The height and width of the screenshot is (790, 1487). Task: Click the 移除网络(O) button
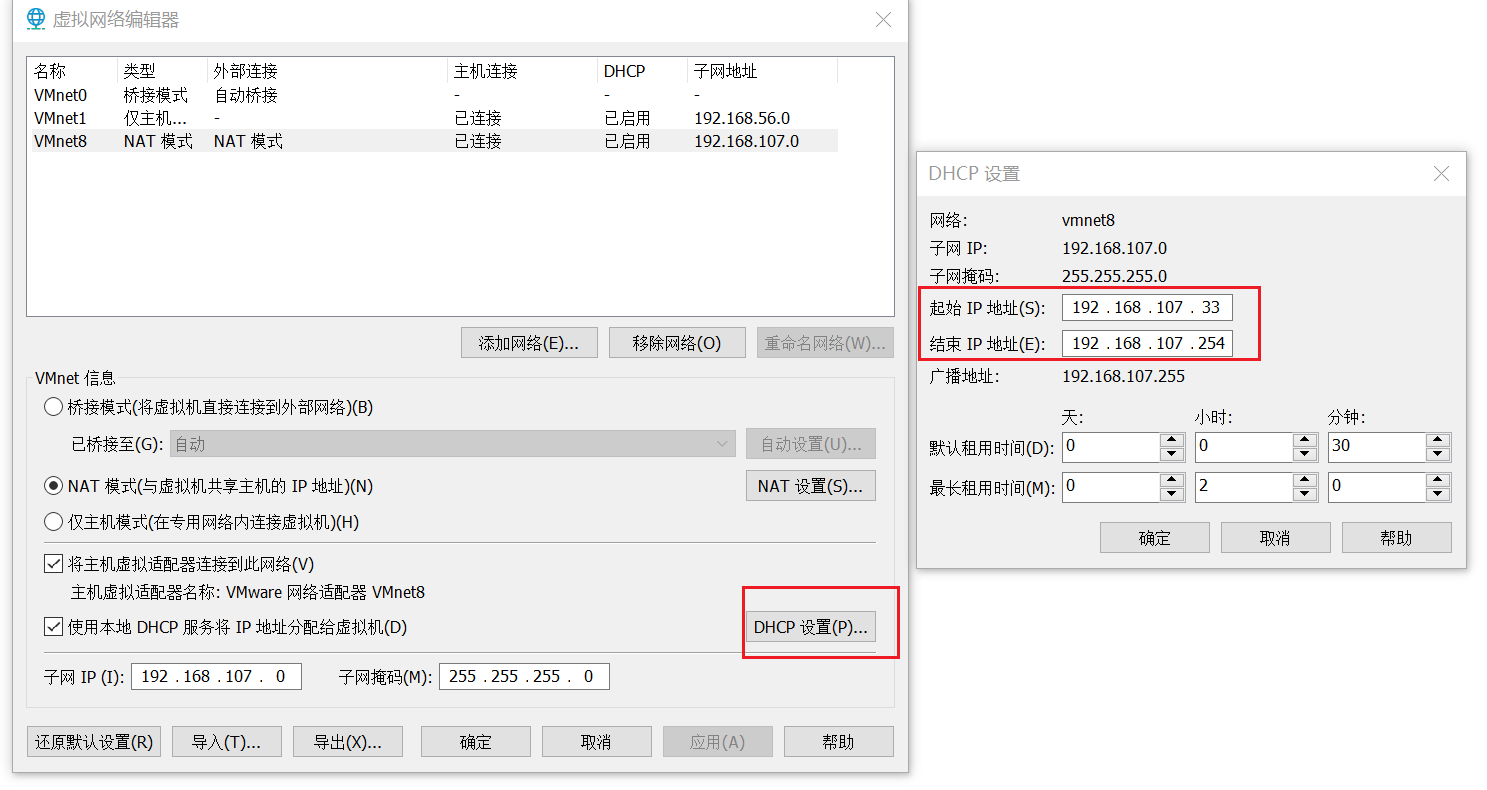(x=677, y=343)
